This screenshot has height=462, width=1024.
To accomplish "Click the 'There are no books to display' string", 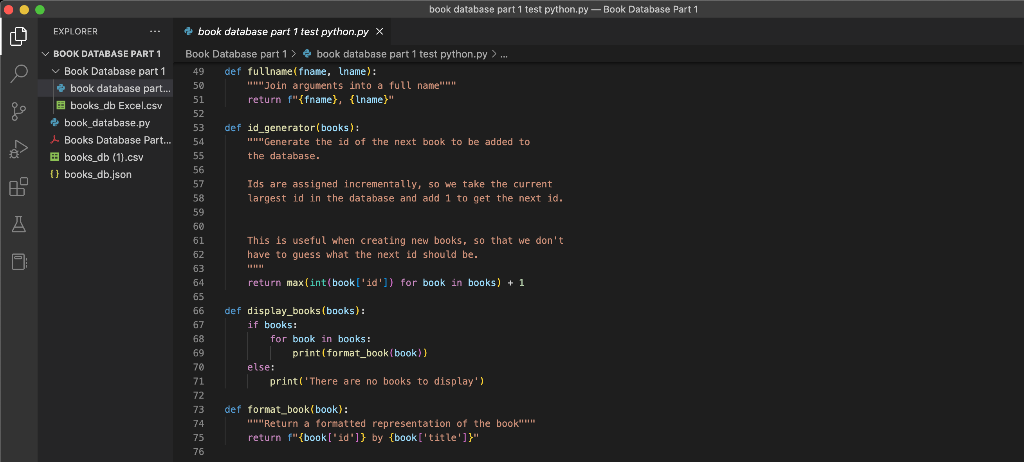I will pos(391,382).
